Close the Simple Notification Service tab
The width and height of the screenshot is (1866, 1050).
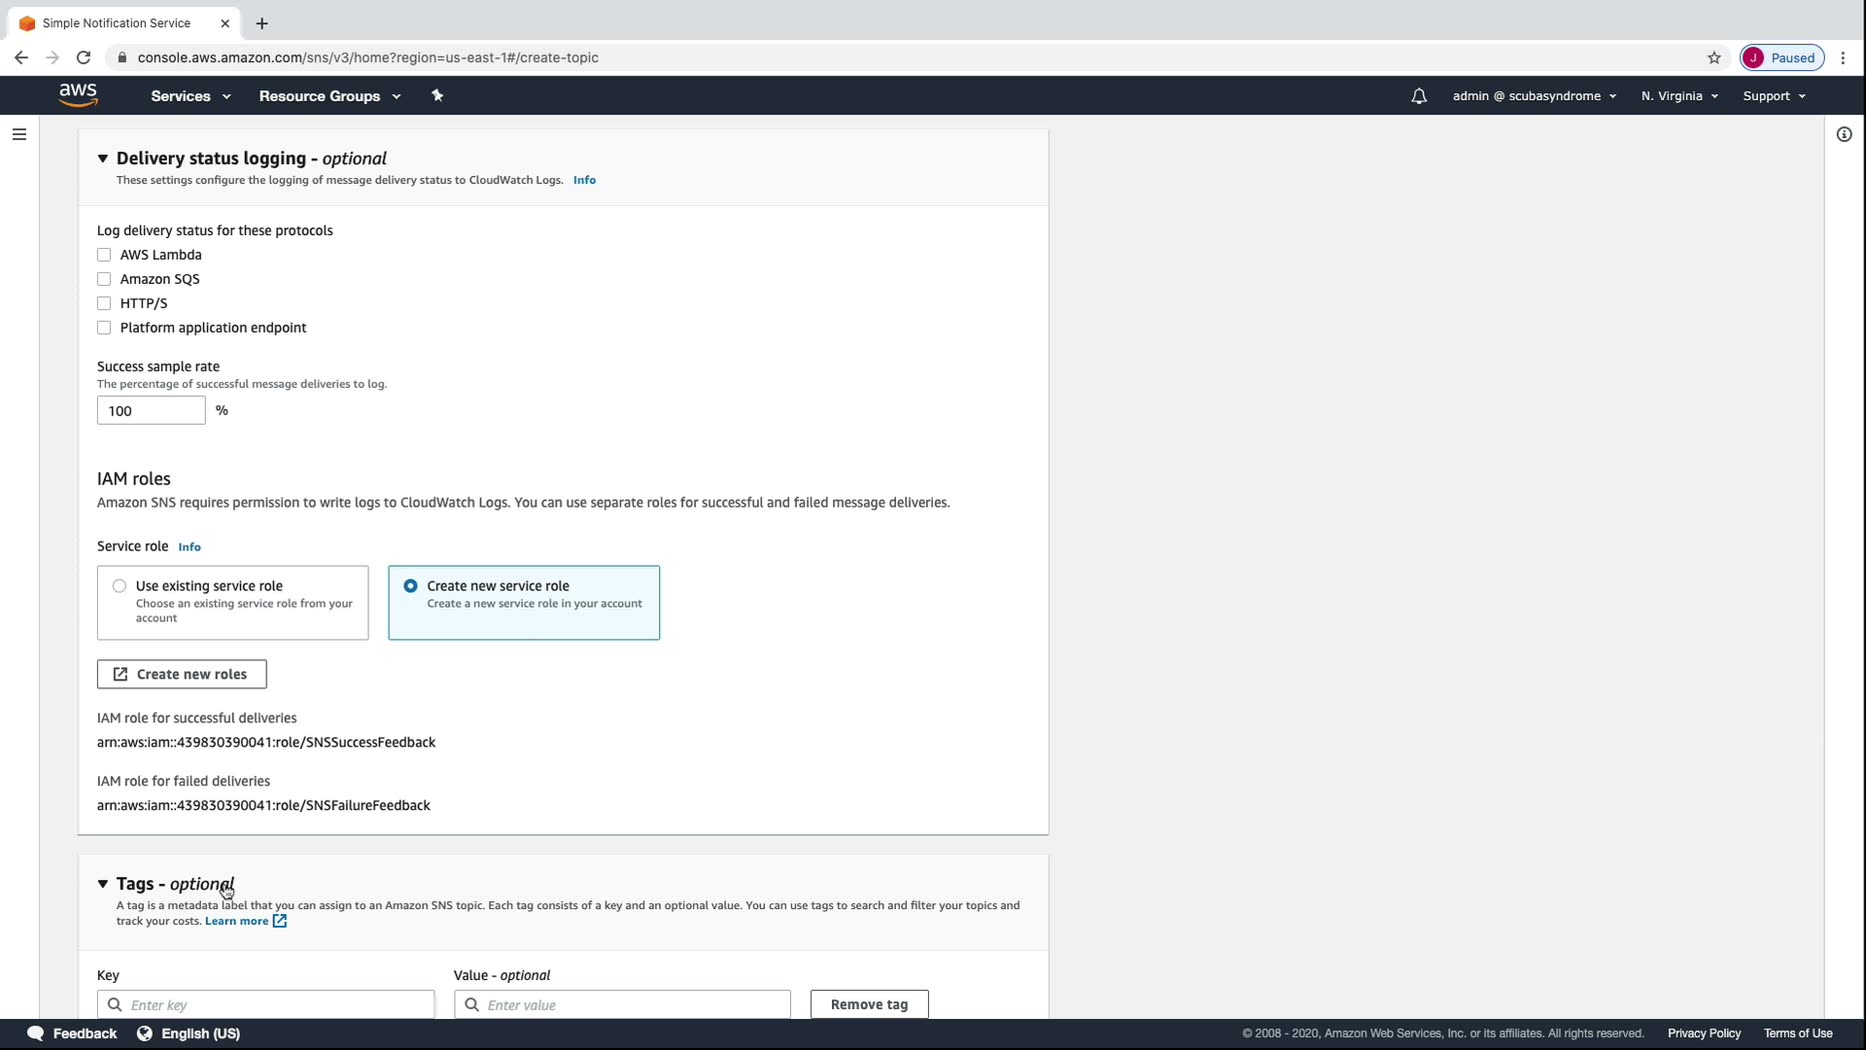point(225,23)
